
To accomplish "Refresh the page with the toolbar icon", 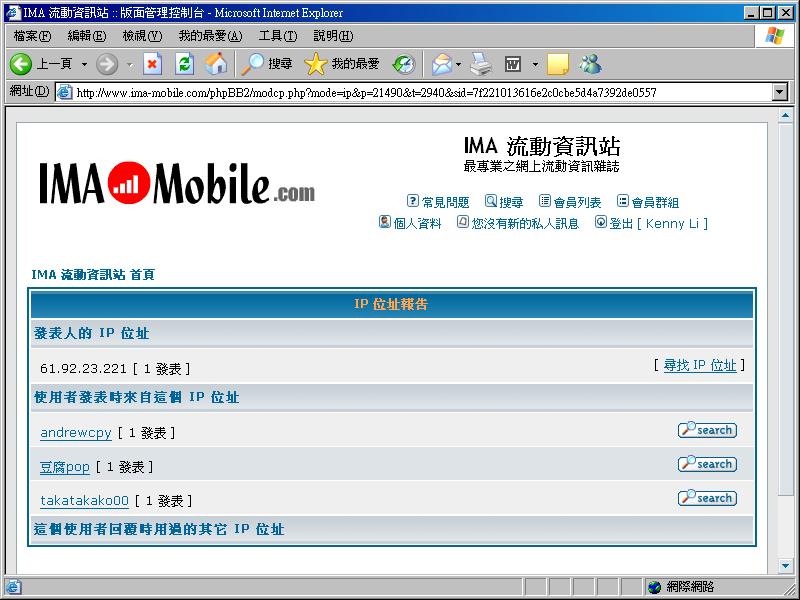I will pyautogui.click(x=184, y=64).
